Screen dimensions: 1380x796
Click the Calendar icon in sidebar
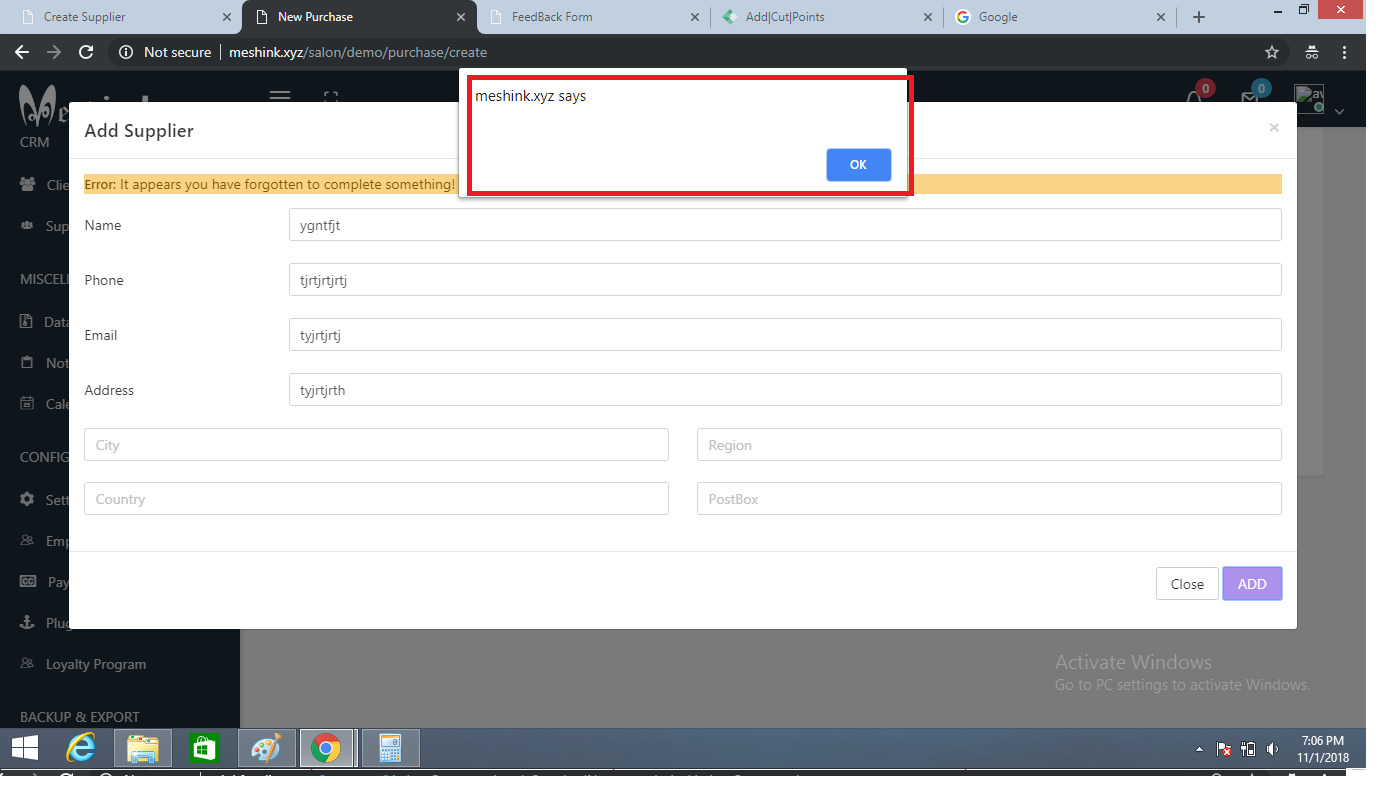(27, 404)
